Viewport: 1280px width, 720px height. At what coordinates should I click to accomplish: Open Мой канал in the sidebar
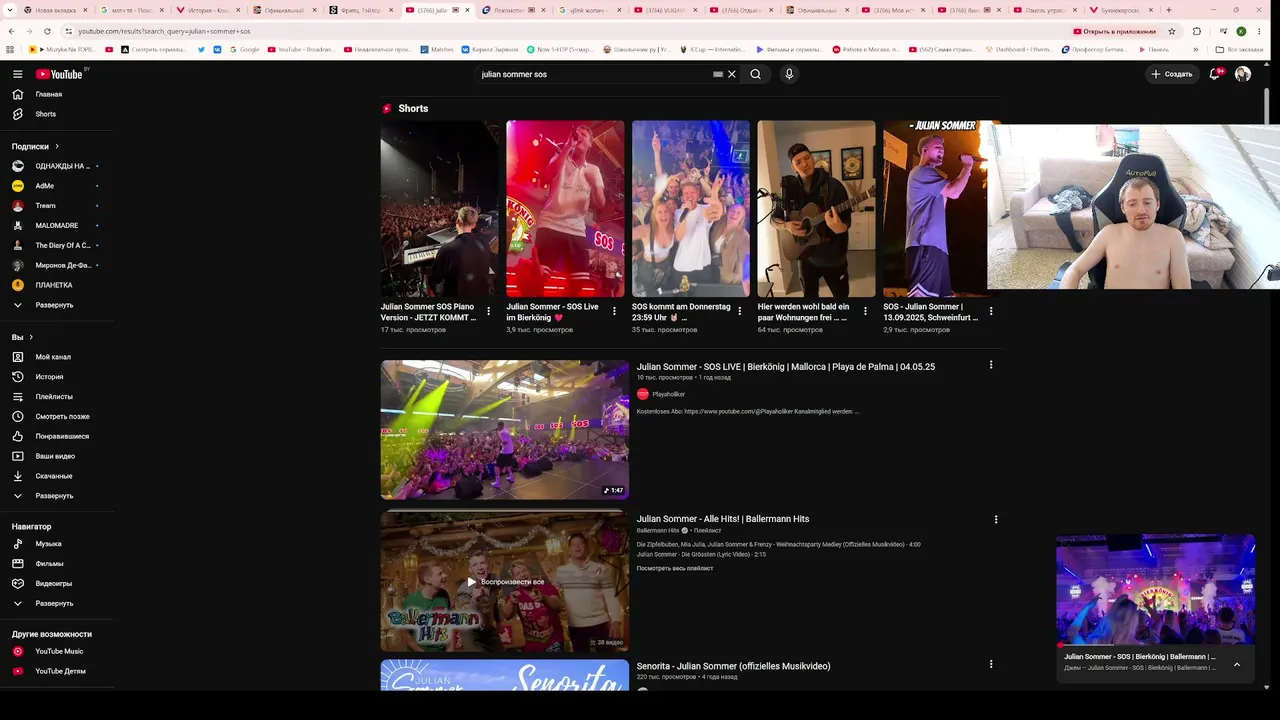pyautogui.click(x=53, y=357)
